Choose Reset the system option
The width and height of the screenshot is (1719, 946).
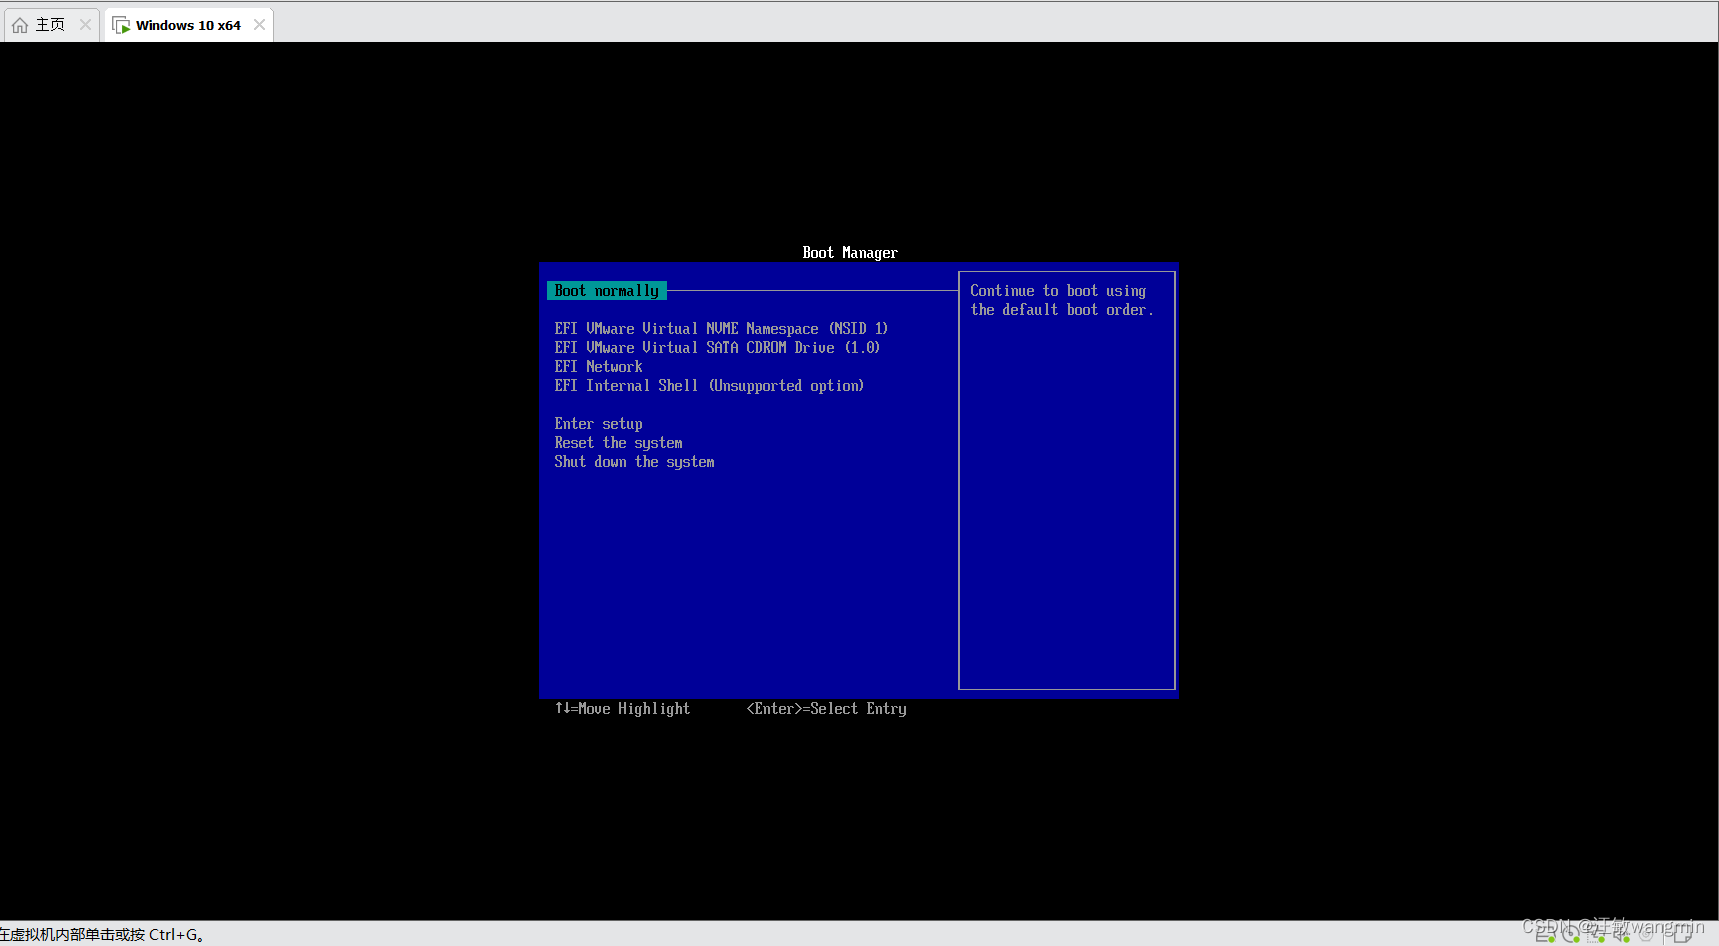click(617, 442)
